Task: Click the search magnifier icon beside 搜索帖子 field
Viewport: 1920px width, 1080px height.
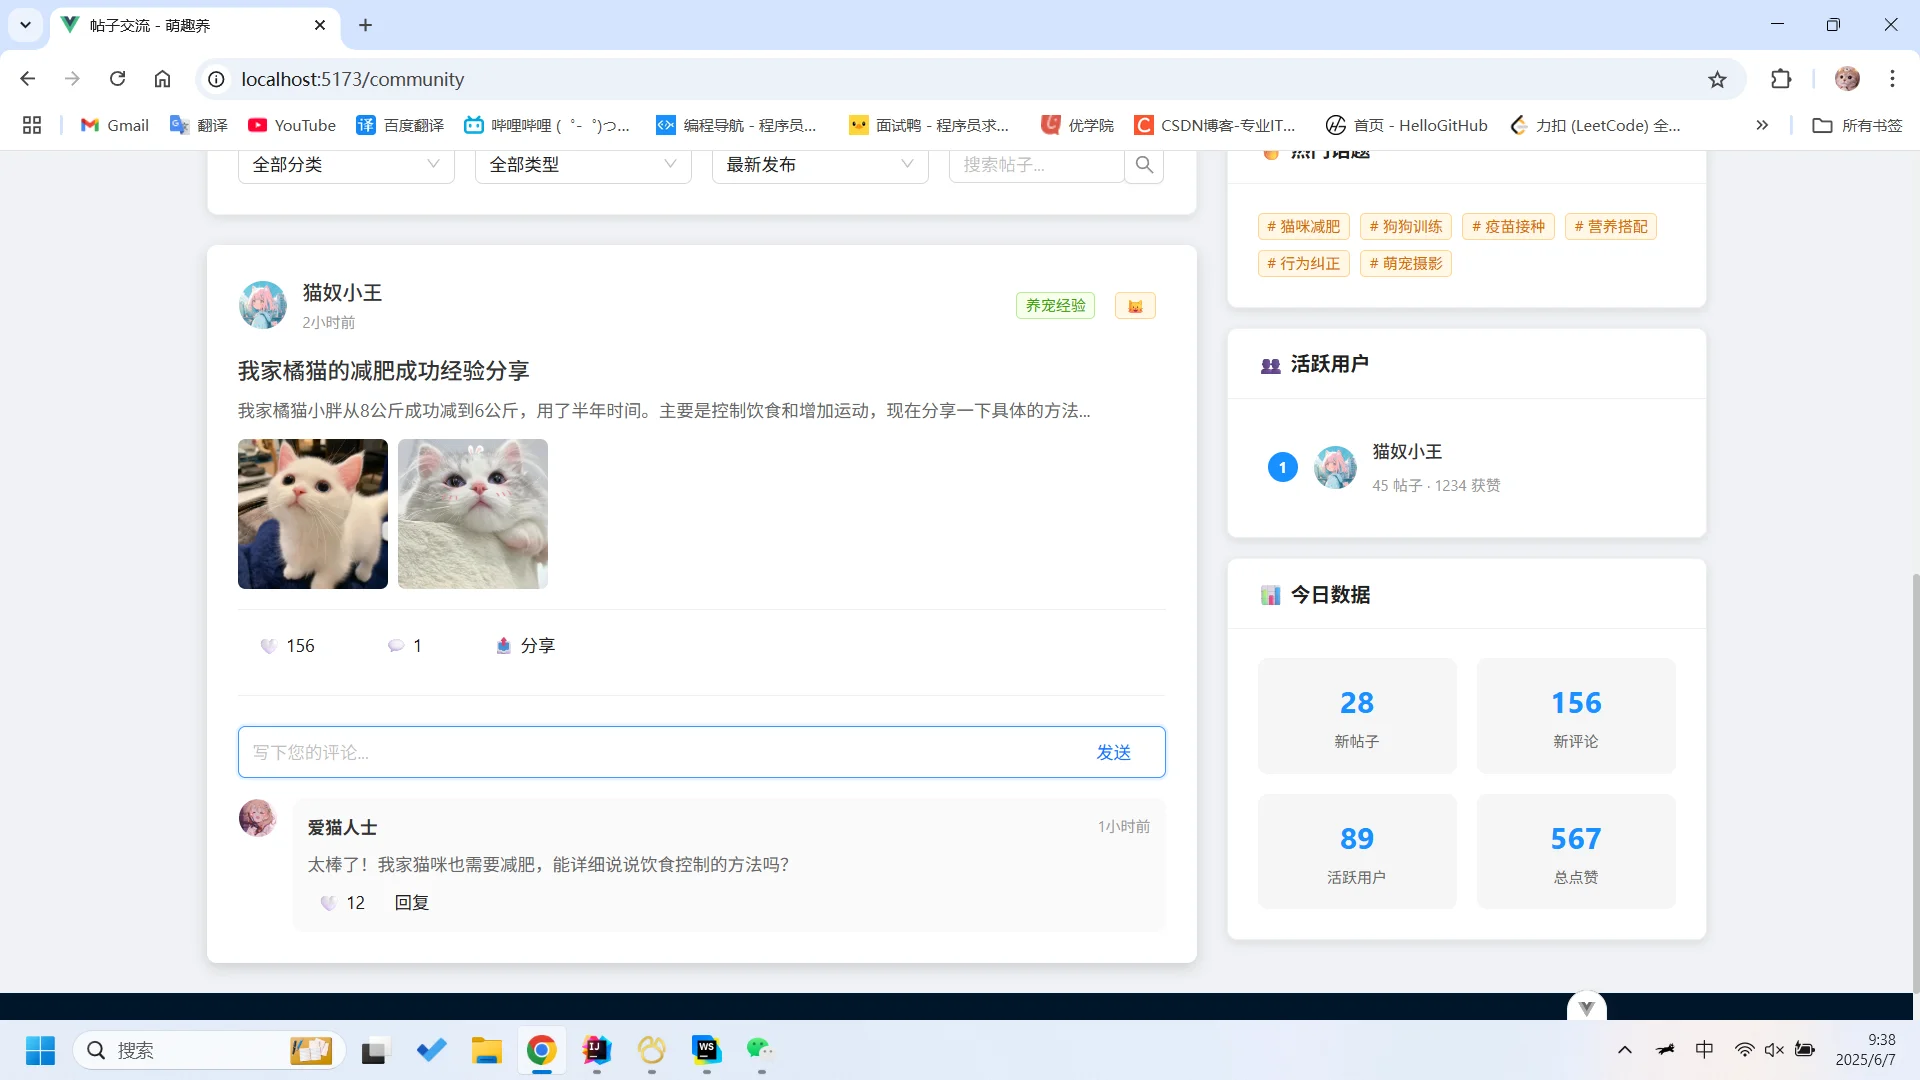Action: (x=1144, y=164)
